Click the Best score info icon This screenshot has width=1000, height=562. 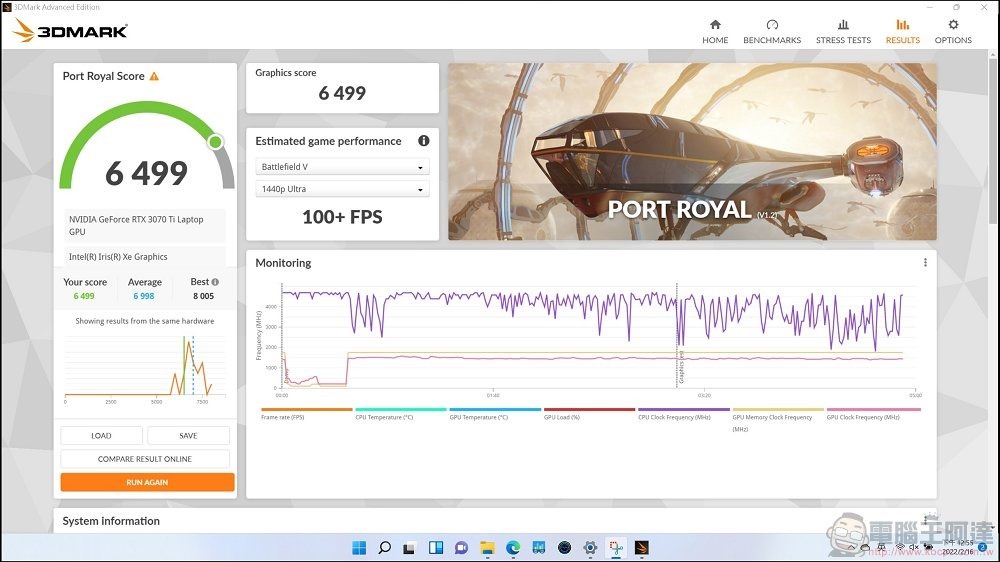pos(215,282)
